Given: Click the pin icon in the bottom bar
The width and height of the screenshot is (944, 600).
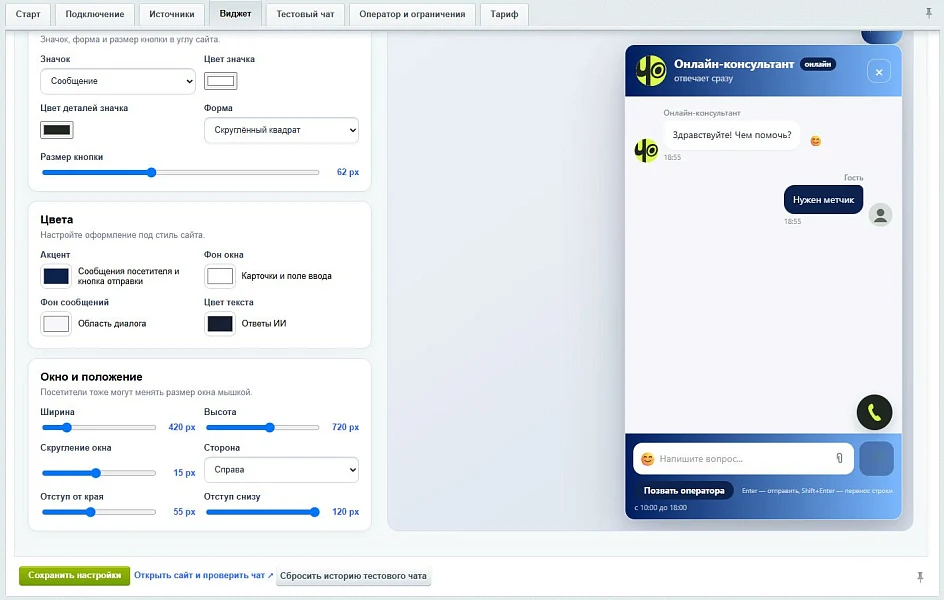Looking at the screenshot, I should (920, 577).
